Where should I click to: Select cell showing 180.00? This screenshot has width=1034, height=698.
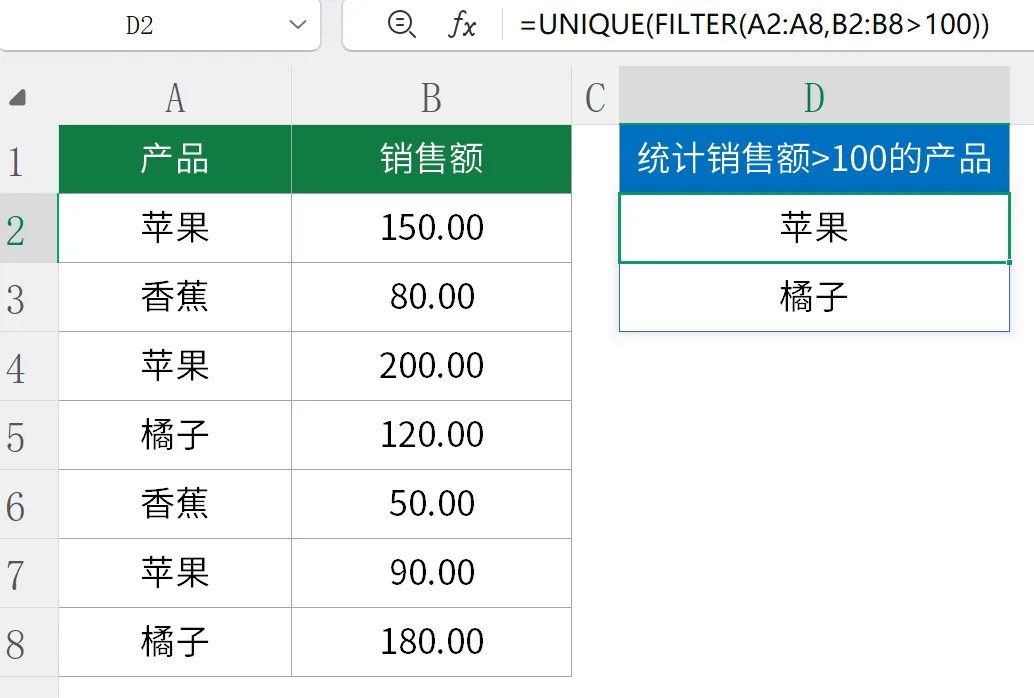pyautogui.click(x=431, y=642)
